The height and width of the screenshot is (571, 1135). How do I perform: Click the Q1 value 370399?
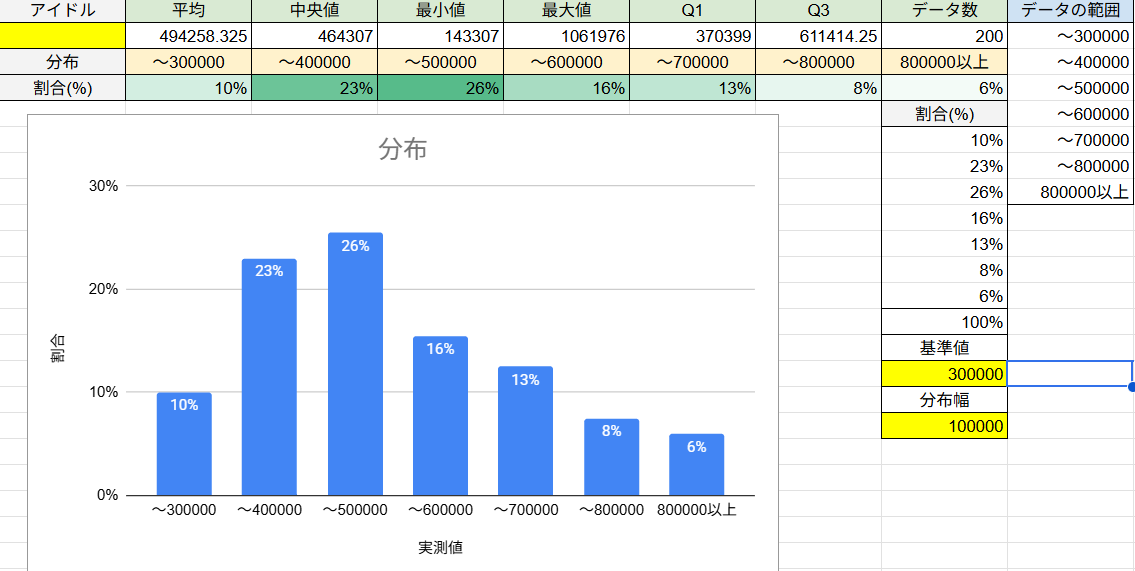[693, 36]
